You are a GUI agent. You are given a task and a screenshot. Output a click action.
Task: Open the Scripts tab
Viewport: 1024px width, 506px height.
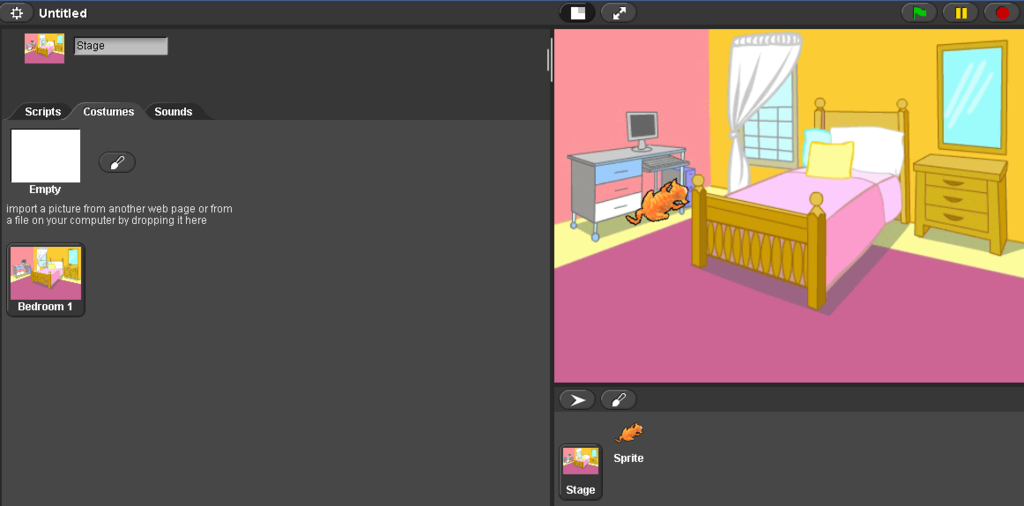tap(42, 112)
